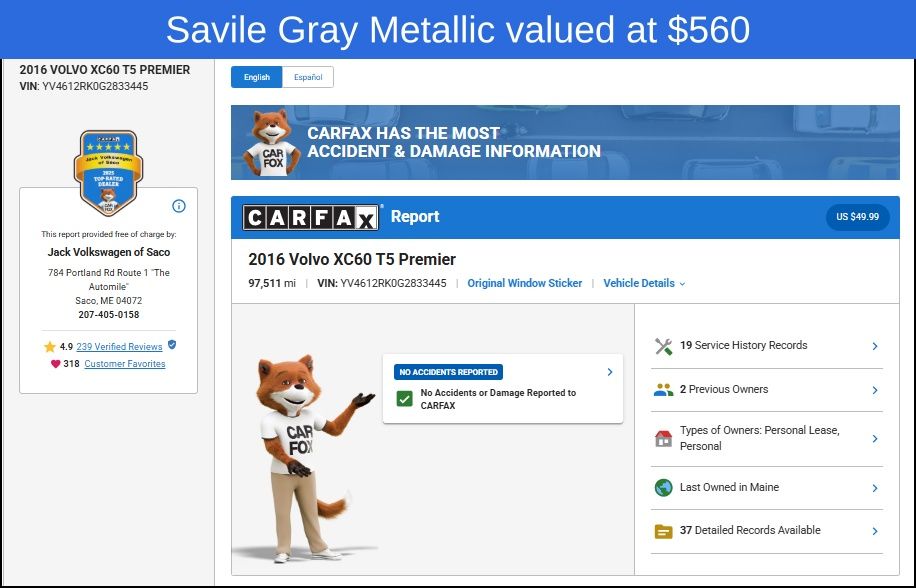Click dealer name Jack Volkswagen of Saco
The image size is (916, 588).
point(109,252)
